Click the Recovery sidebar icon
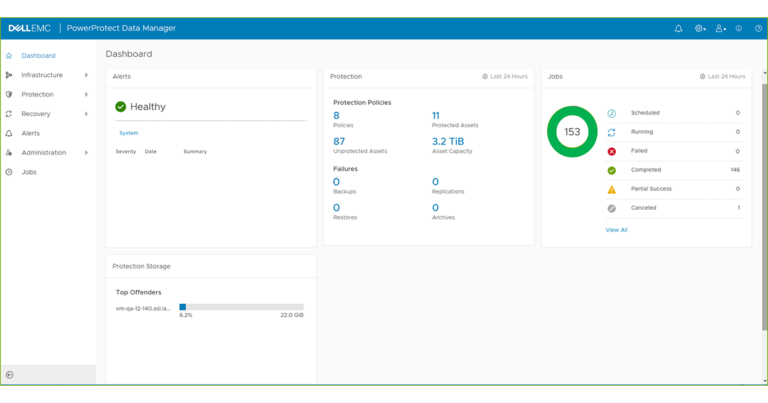 point(9,114)
